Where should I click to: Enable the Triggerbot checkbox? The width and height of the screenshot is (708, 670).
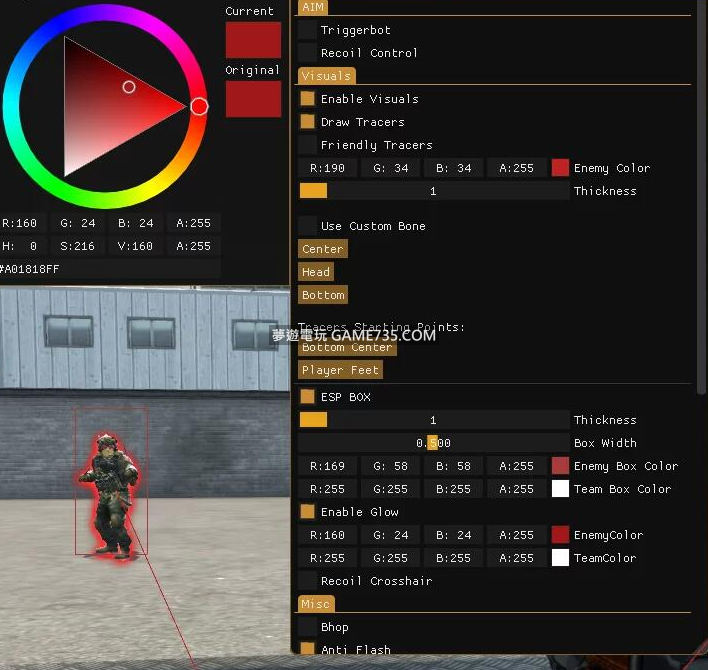point(307,30)
